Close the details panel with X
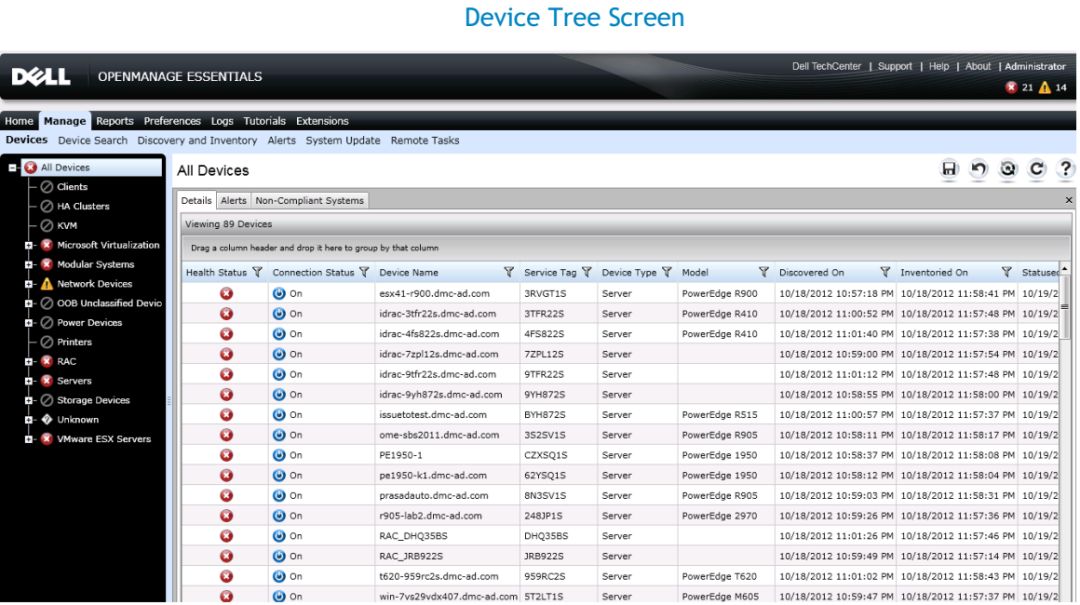Screen dimensions: 1080x605 coord(1069,201)
